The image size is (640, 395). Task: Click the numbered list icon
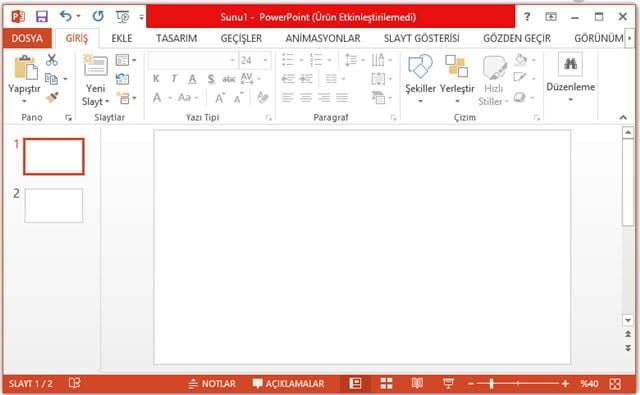pos(316,60)
